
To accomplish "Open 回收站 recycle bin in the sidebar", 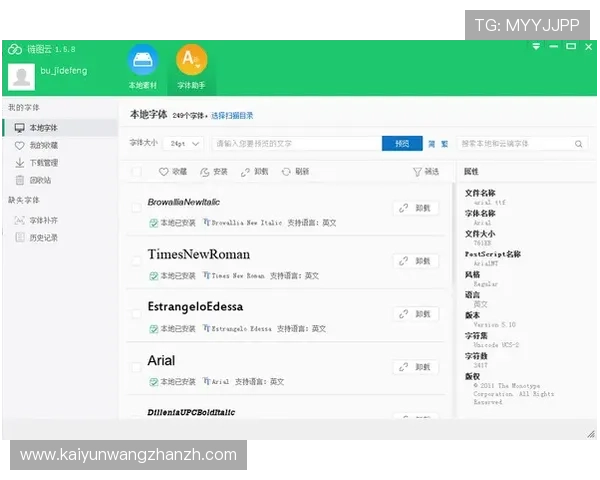I will tap(33, 180).
